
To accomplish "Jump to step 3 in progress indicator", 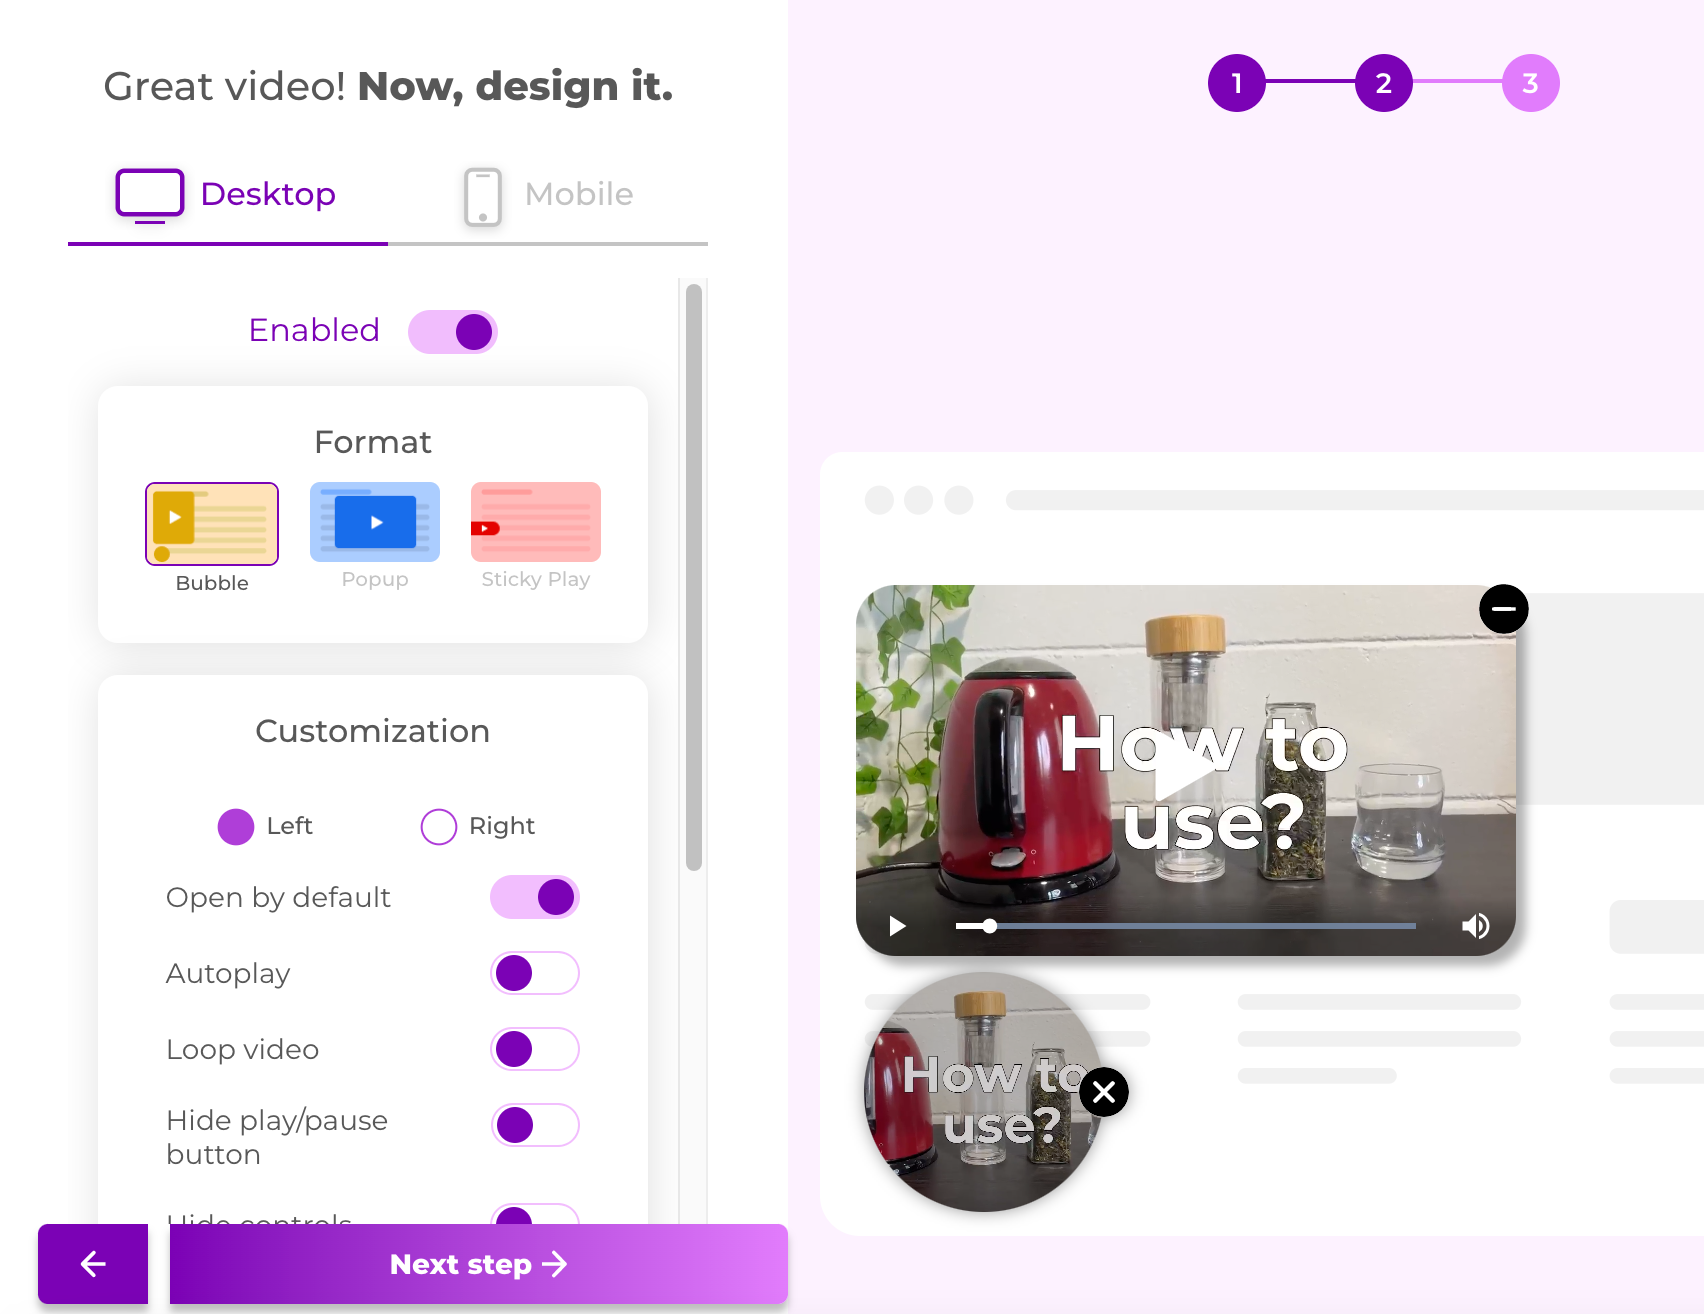I will point(1531,83).
